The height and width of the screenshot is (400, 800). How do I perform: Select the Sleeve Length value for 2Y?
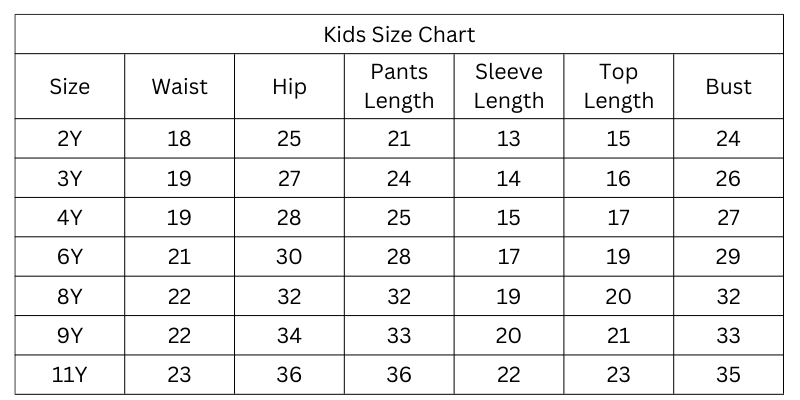click(509, 139)
